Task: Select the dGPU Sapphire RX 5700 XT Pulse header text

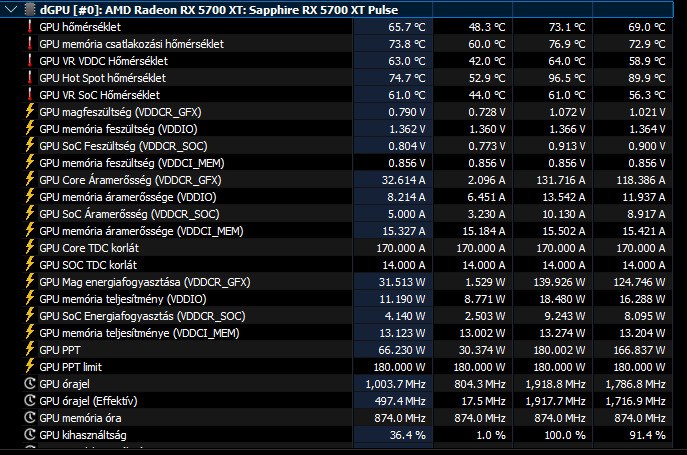Action: pos(219,10)
